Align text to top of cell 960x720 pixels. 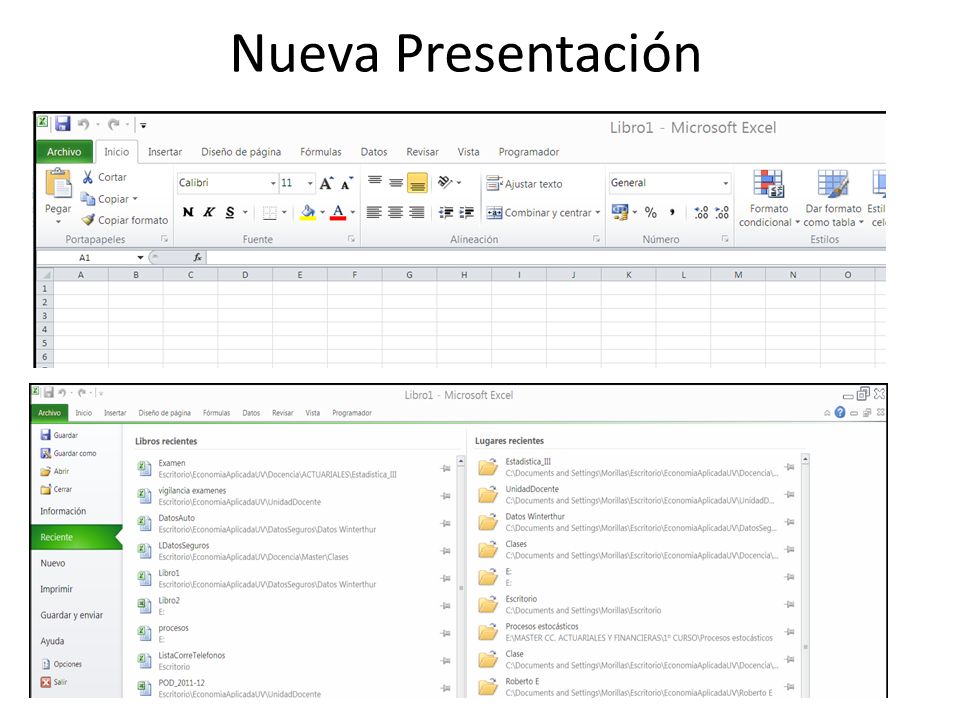[x=375, y=182]
